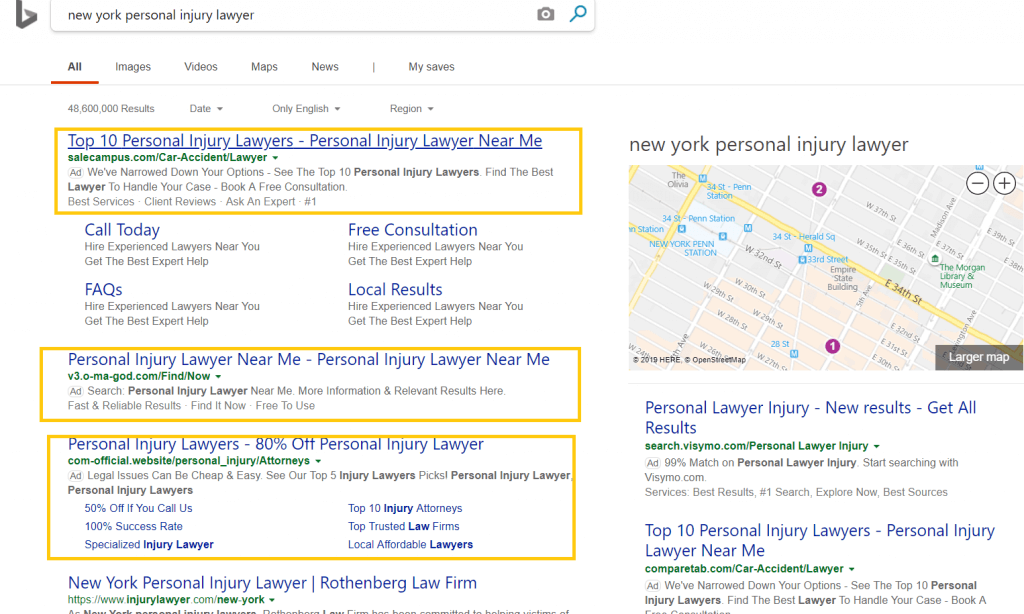Open the Call Today sitelink
This screenshot has height=614, width=1024.
(x=122, y=230)
